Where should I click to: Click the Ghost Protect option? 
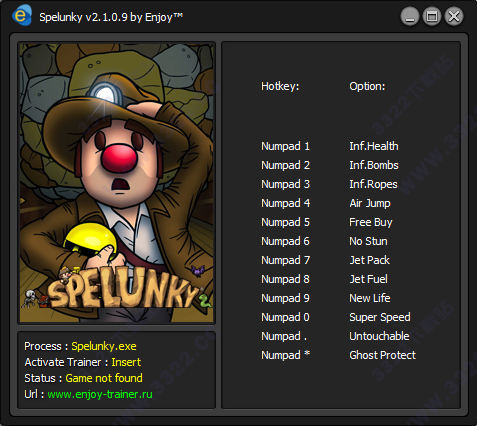point(382,355)
